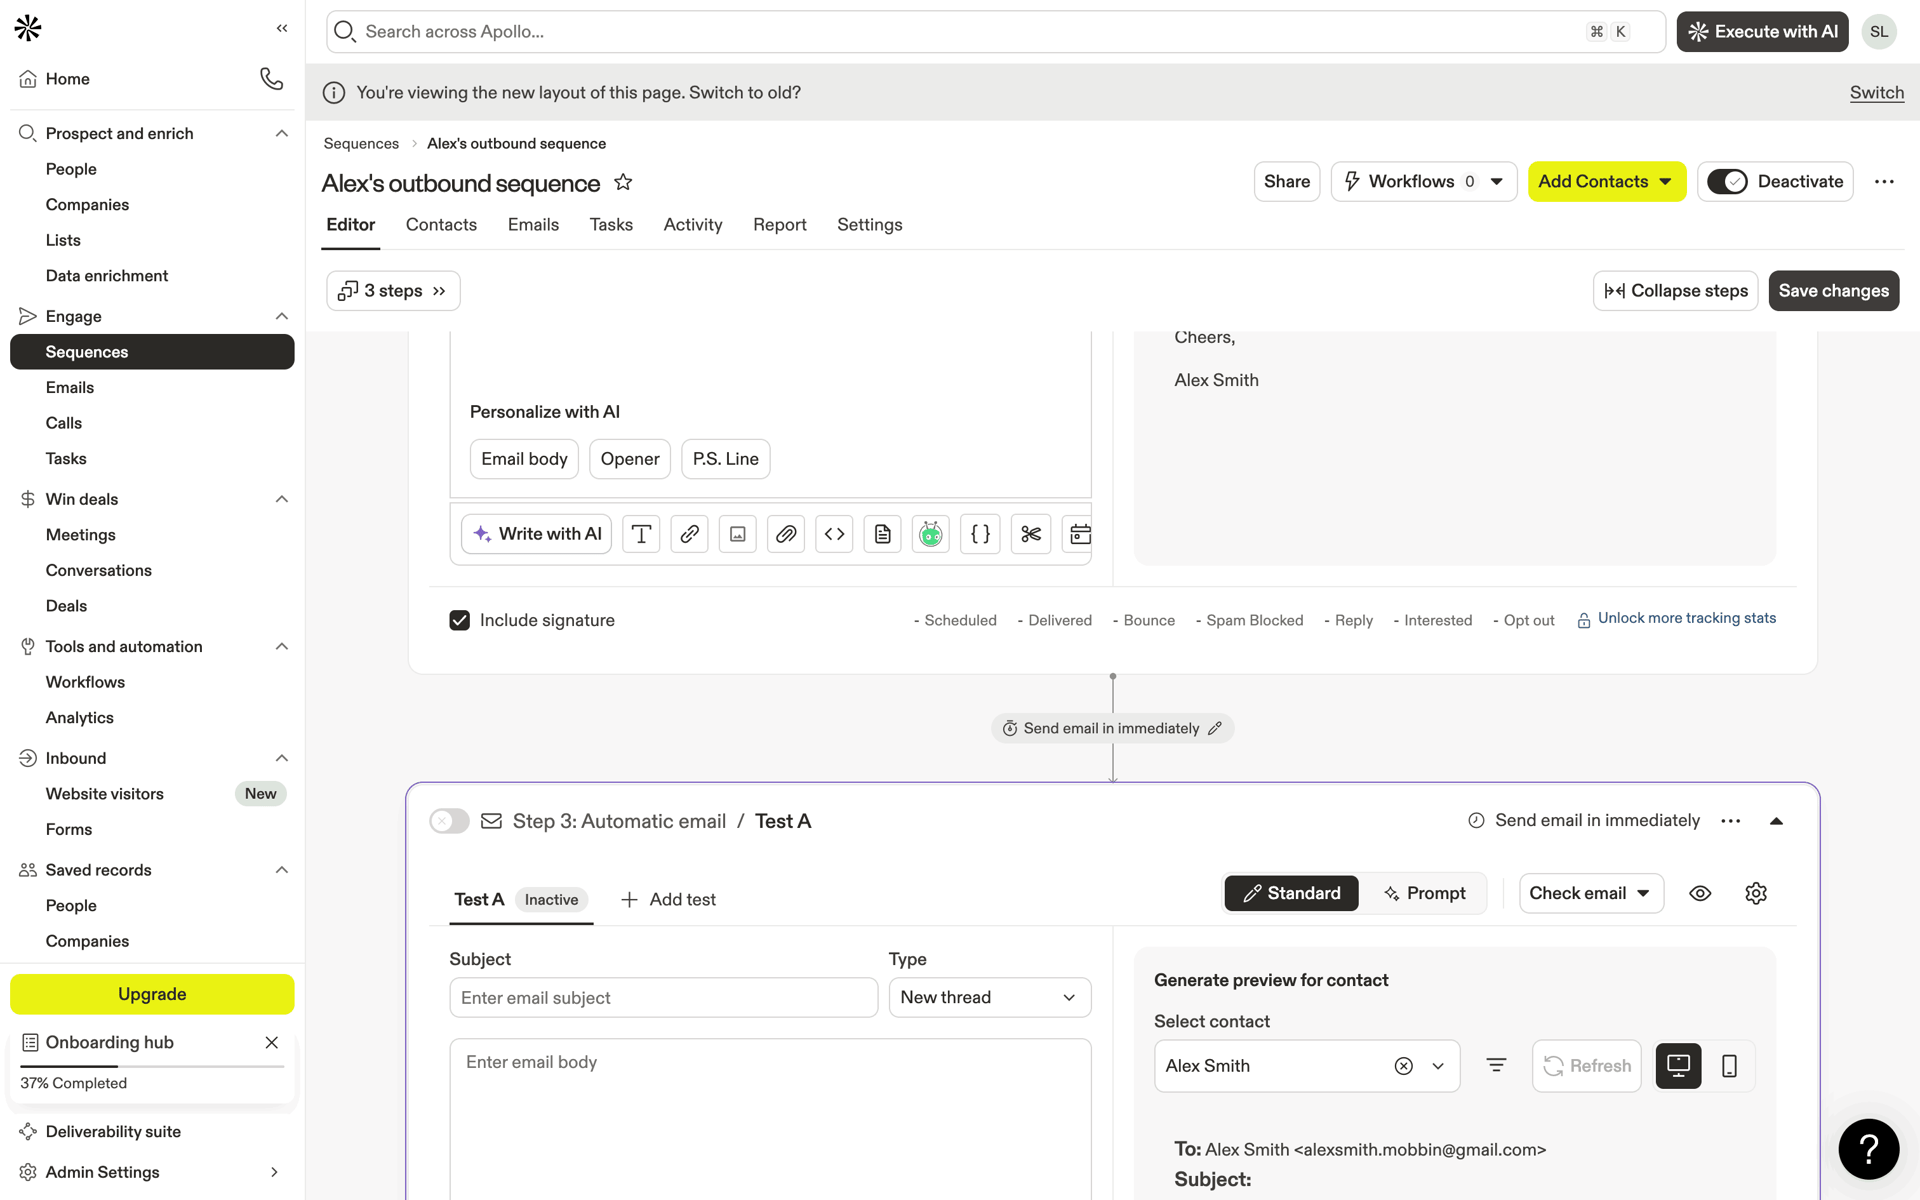Switch to the Contacts tab

click(x=441, y=225)
